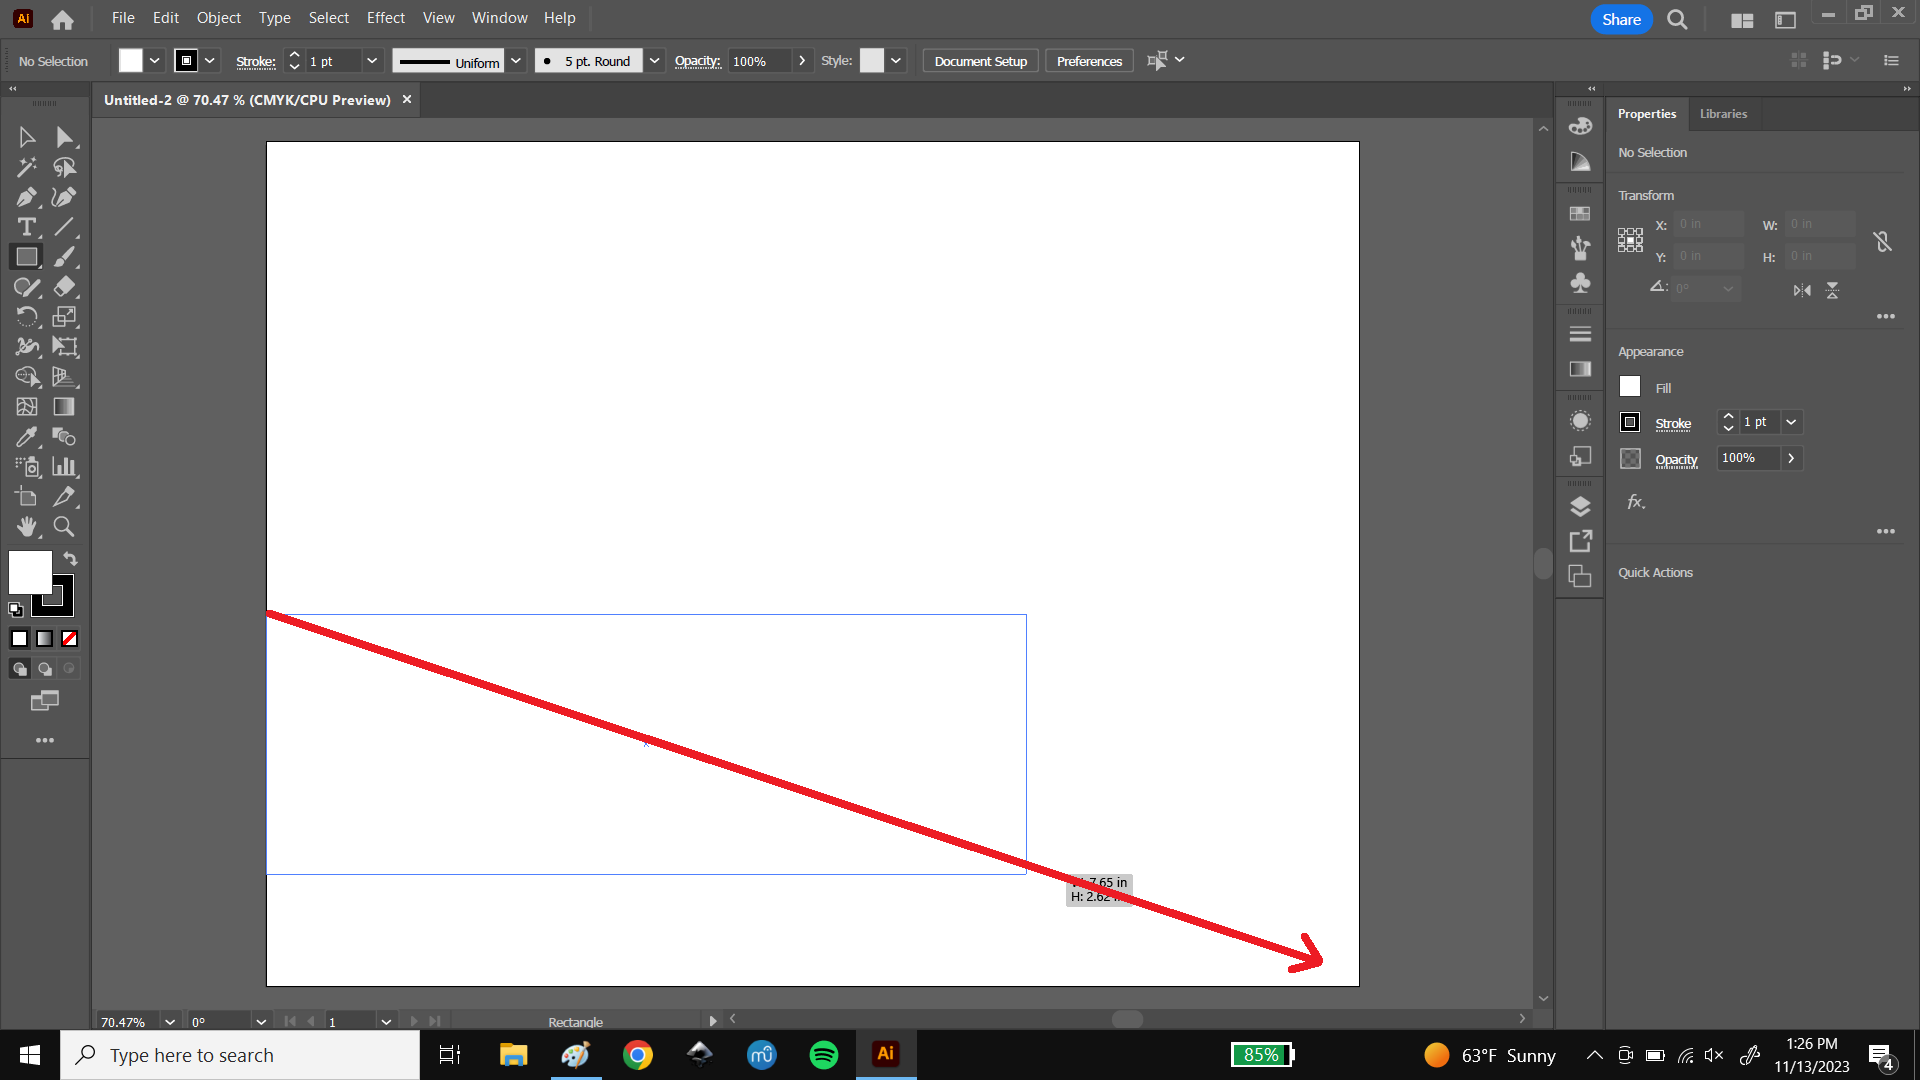Open the stroke weight dropdown
Image resolution: width=1920 pixels, height=1080 pixels.
pyautogui.click(x=371, y=60)
